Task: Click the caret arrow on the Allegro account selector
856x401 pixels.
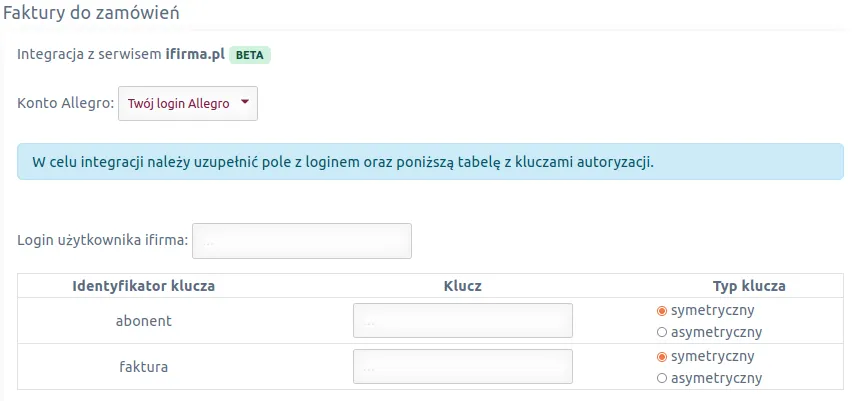Action: 245,102
